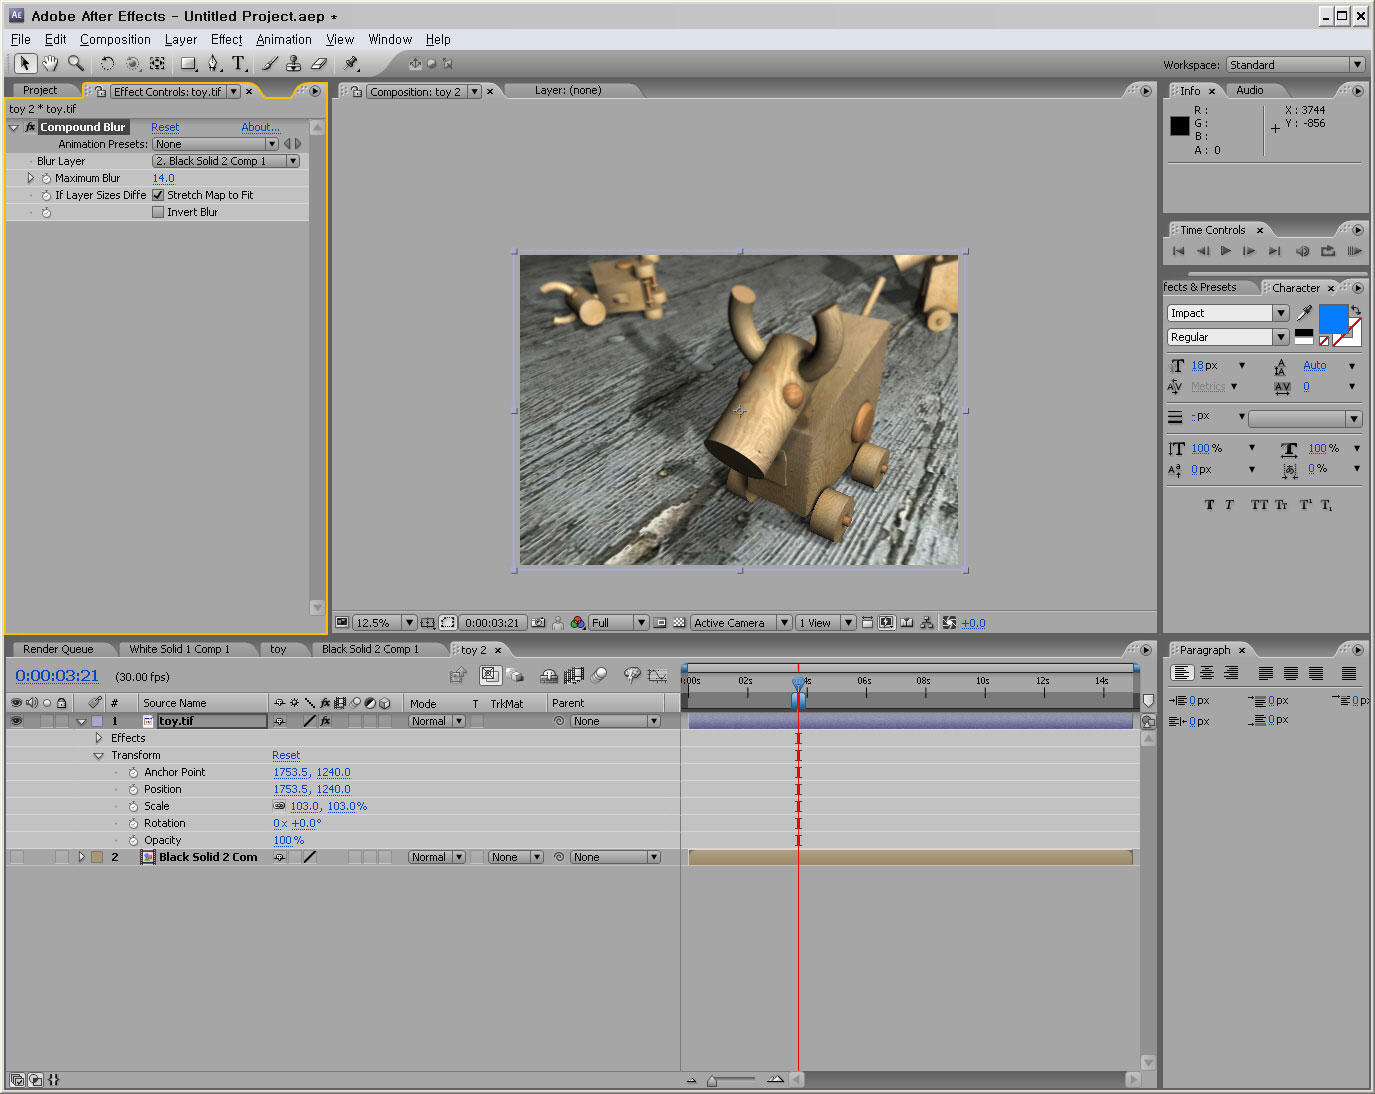Click the current time indicator marker
This screenshot has height=1094, width=1375.
click(798, 683)
